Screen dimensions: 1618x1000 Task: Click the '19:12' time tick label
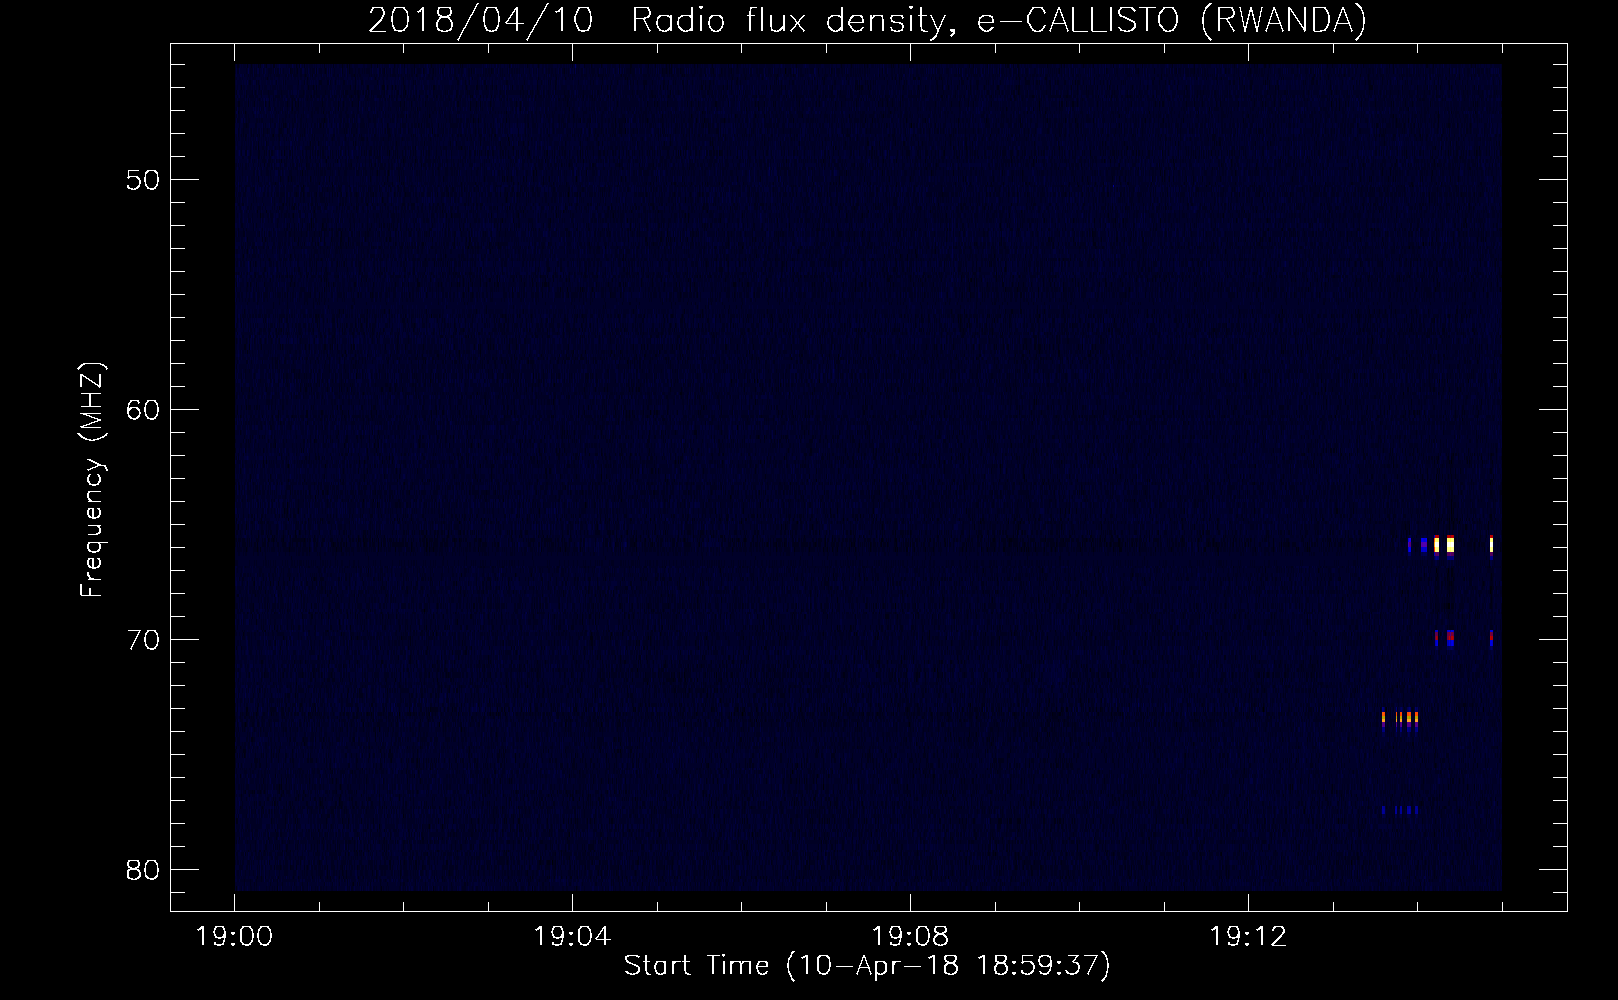1248,937
